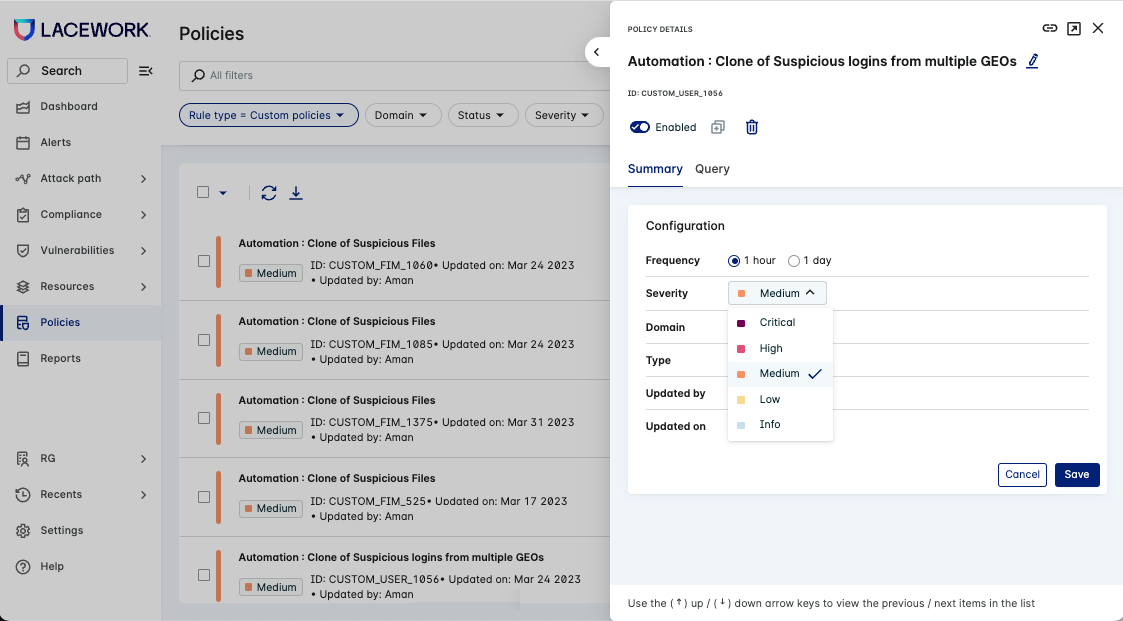Click the clone policy icon
This screenshot has height=621, width=1123.
point(717,127)
